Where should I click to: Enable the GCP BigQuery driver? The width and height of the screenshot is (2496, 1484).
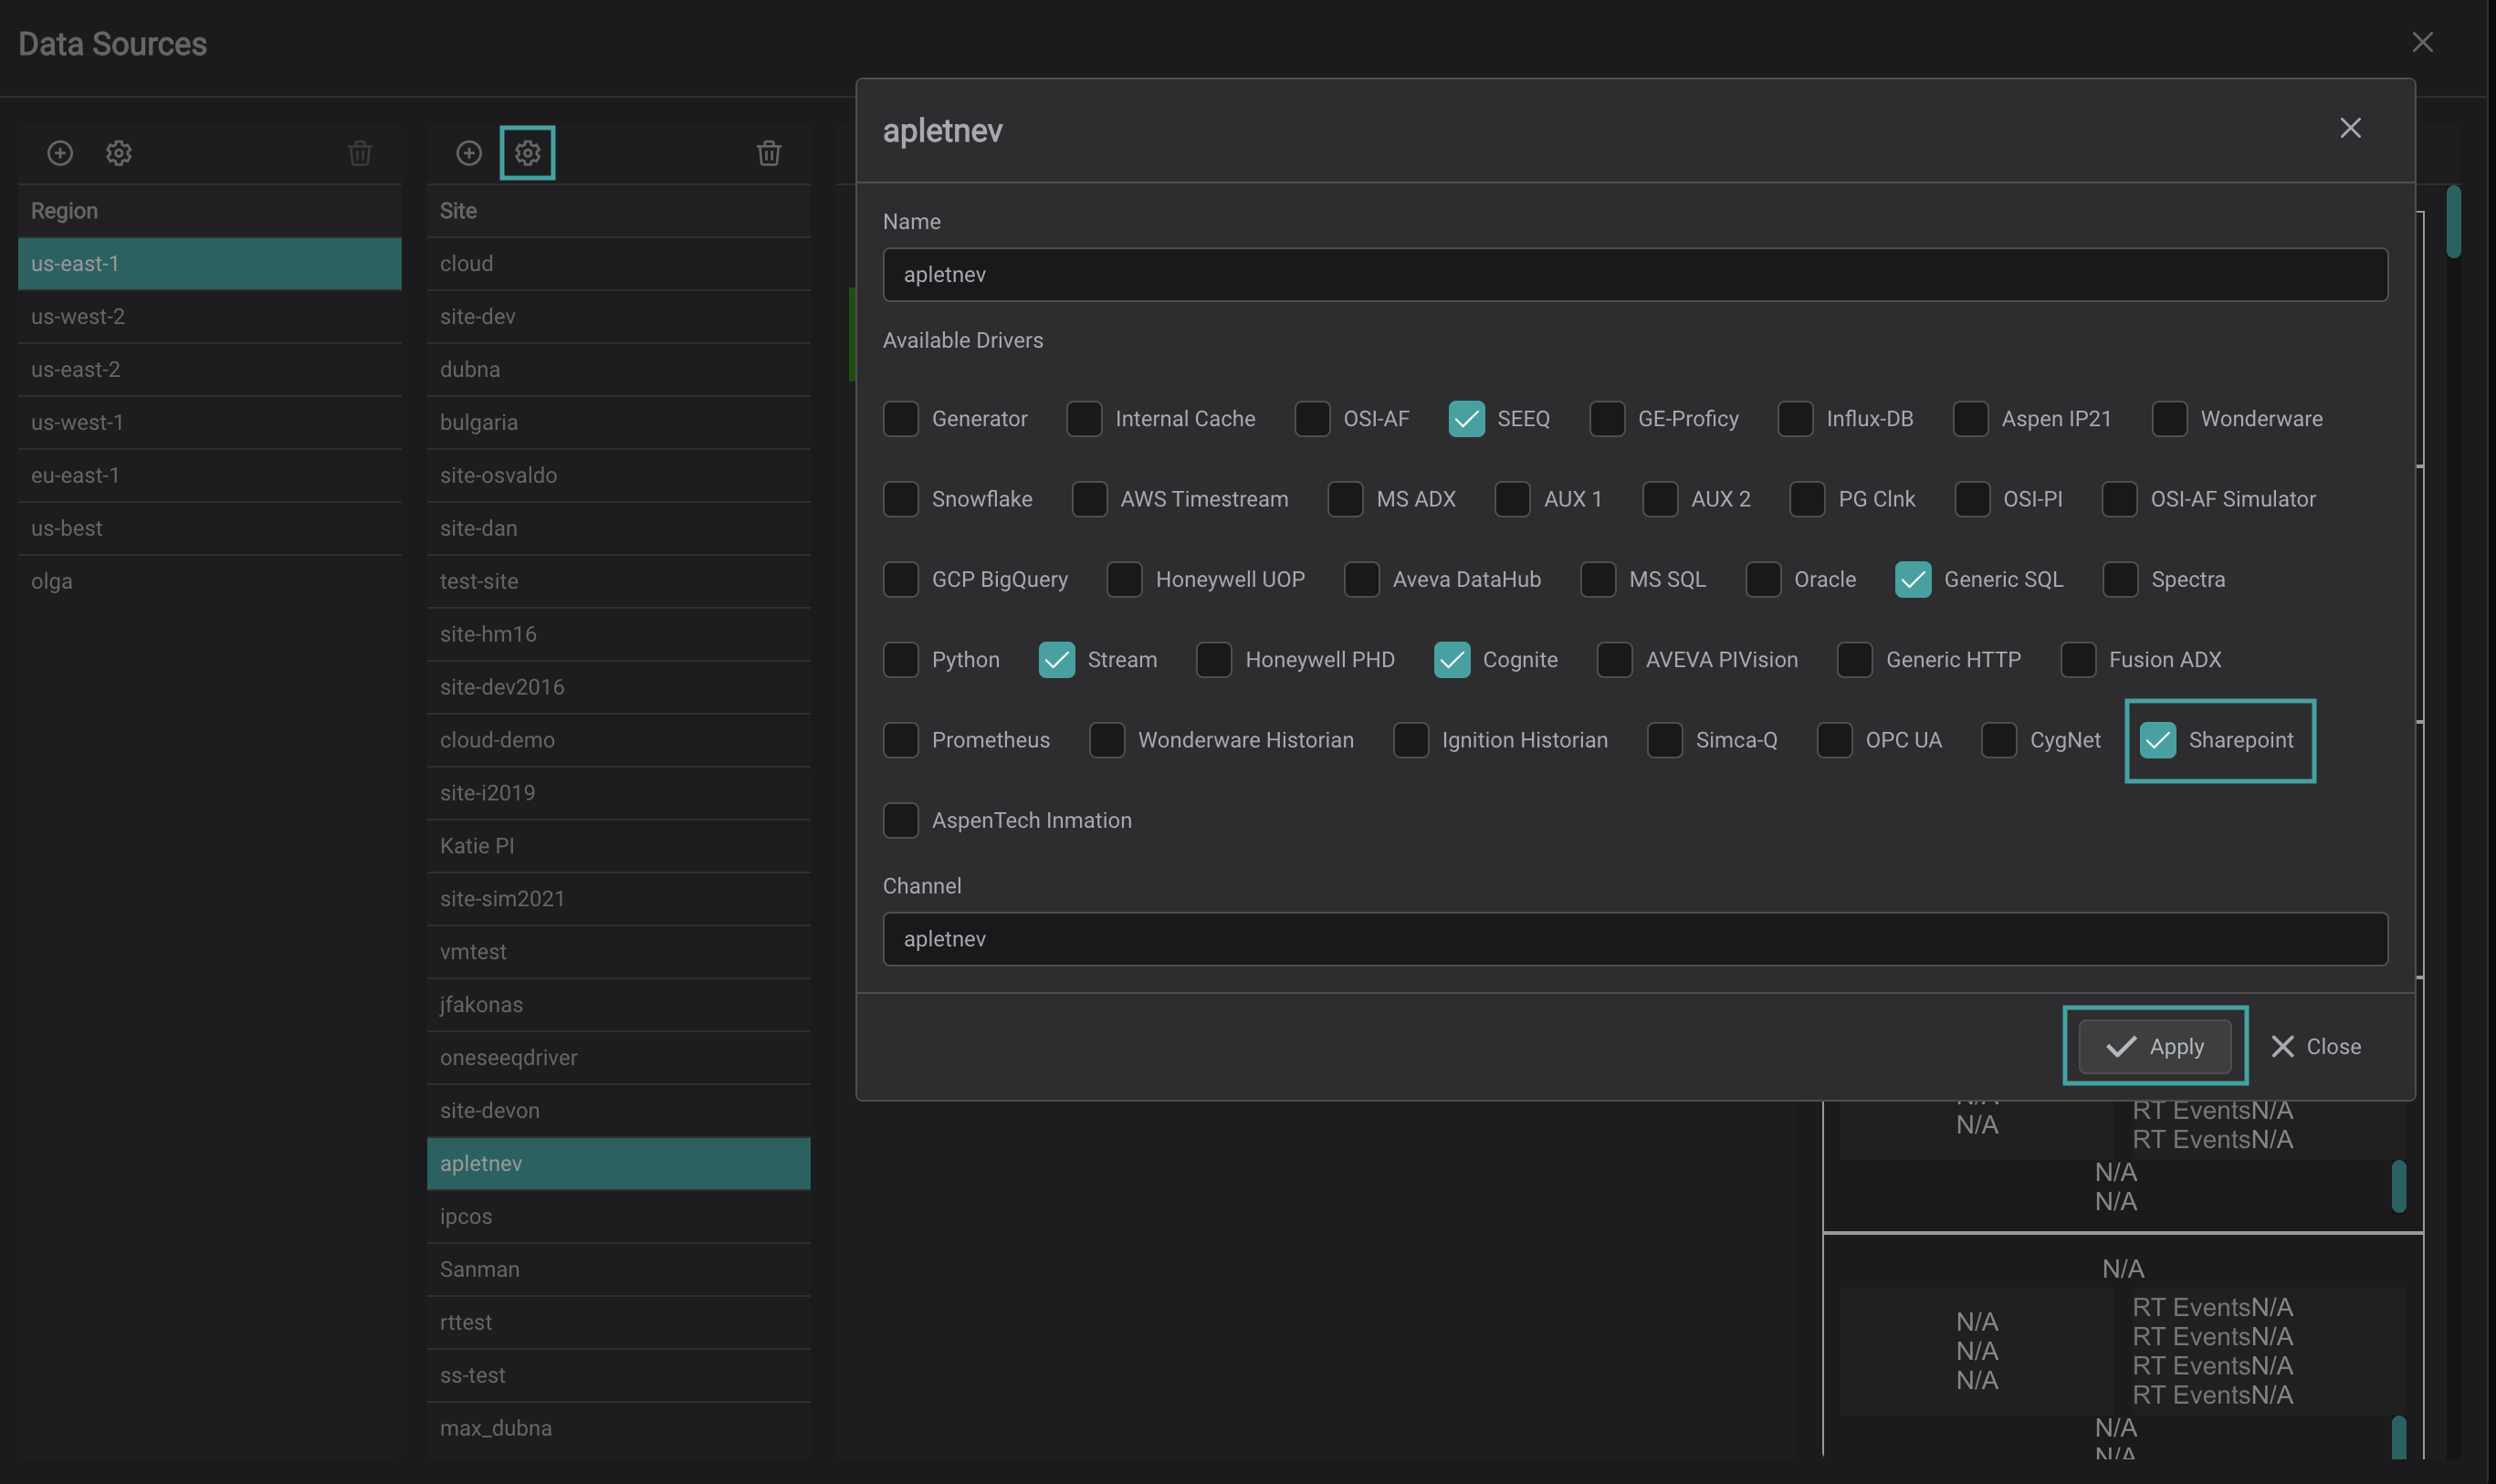coord(901,580)
